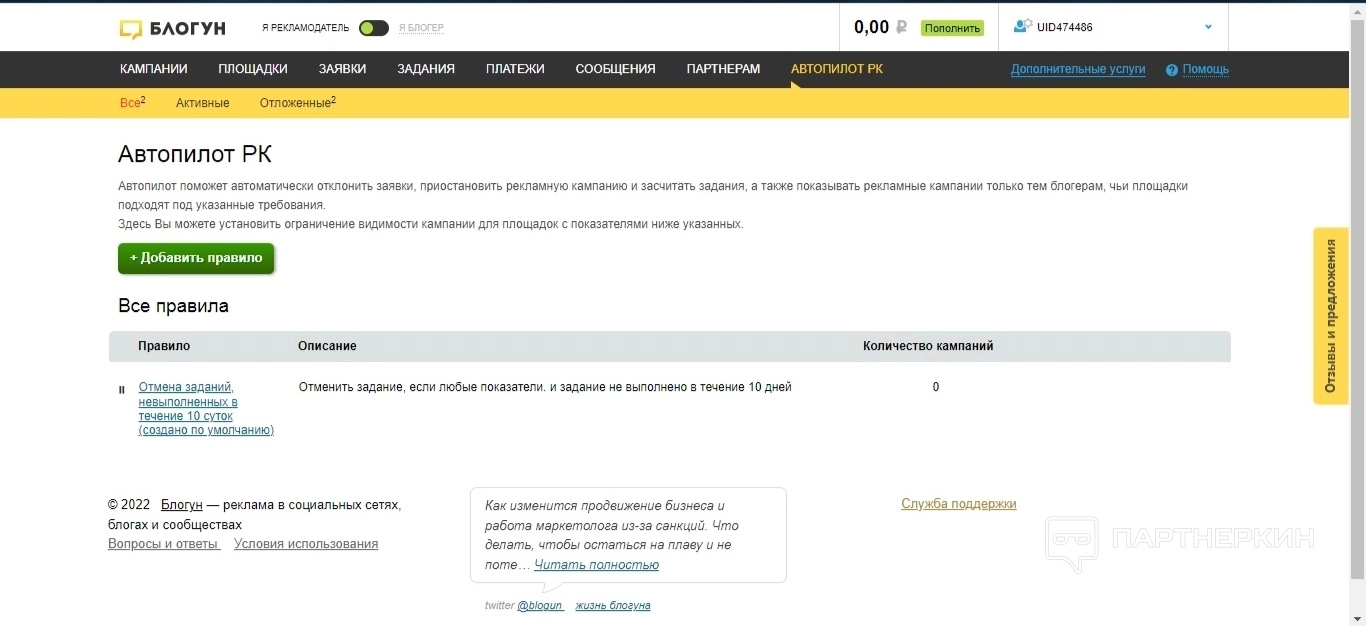Click the Добавить правило button
Image resolution: width=1366 pixels, height=626 pixels.
(196, 258)
